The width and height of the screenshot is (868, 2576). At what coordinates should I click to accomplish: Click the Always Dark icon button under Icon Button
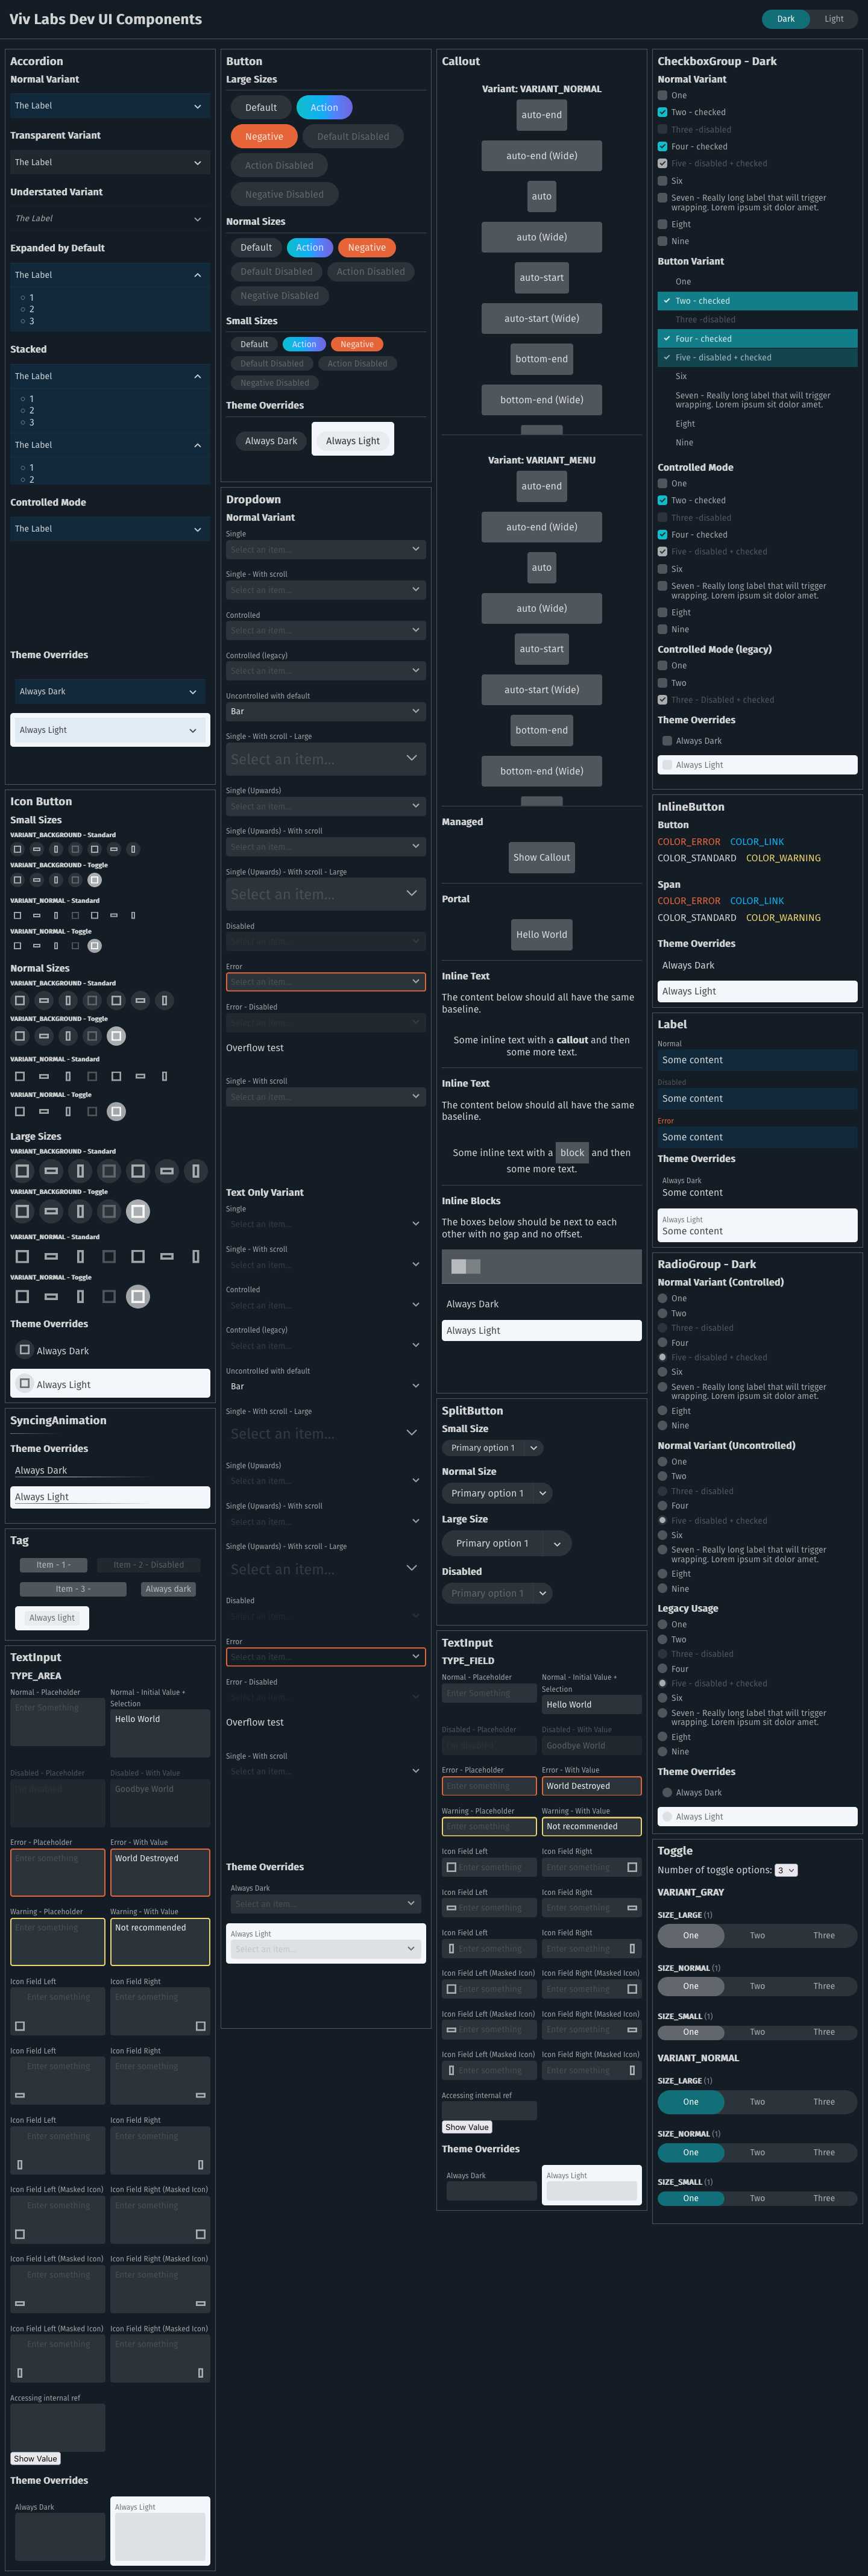click(x=25, y=1349)
